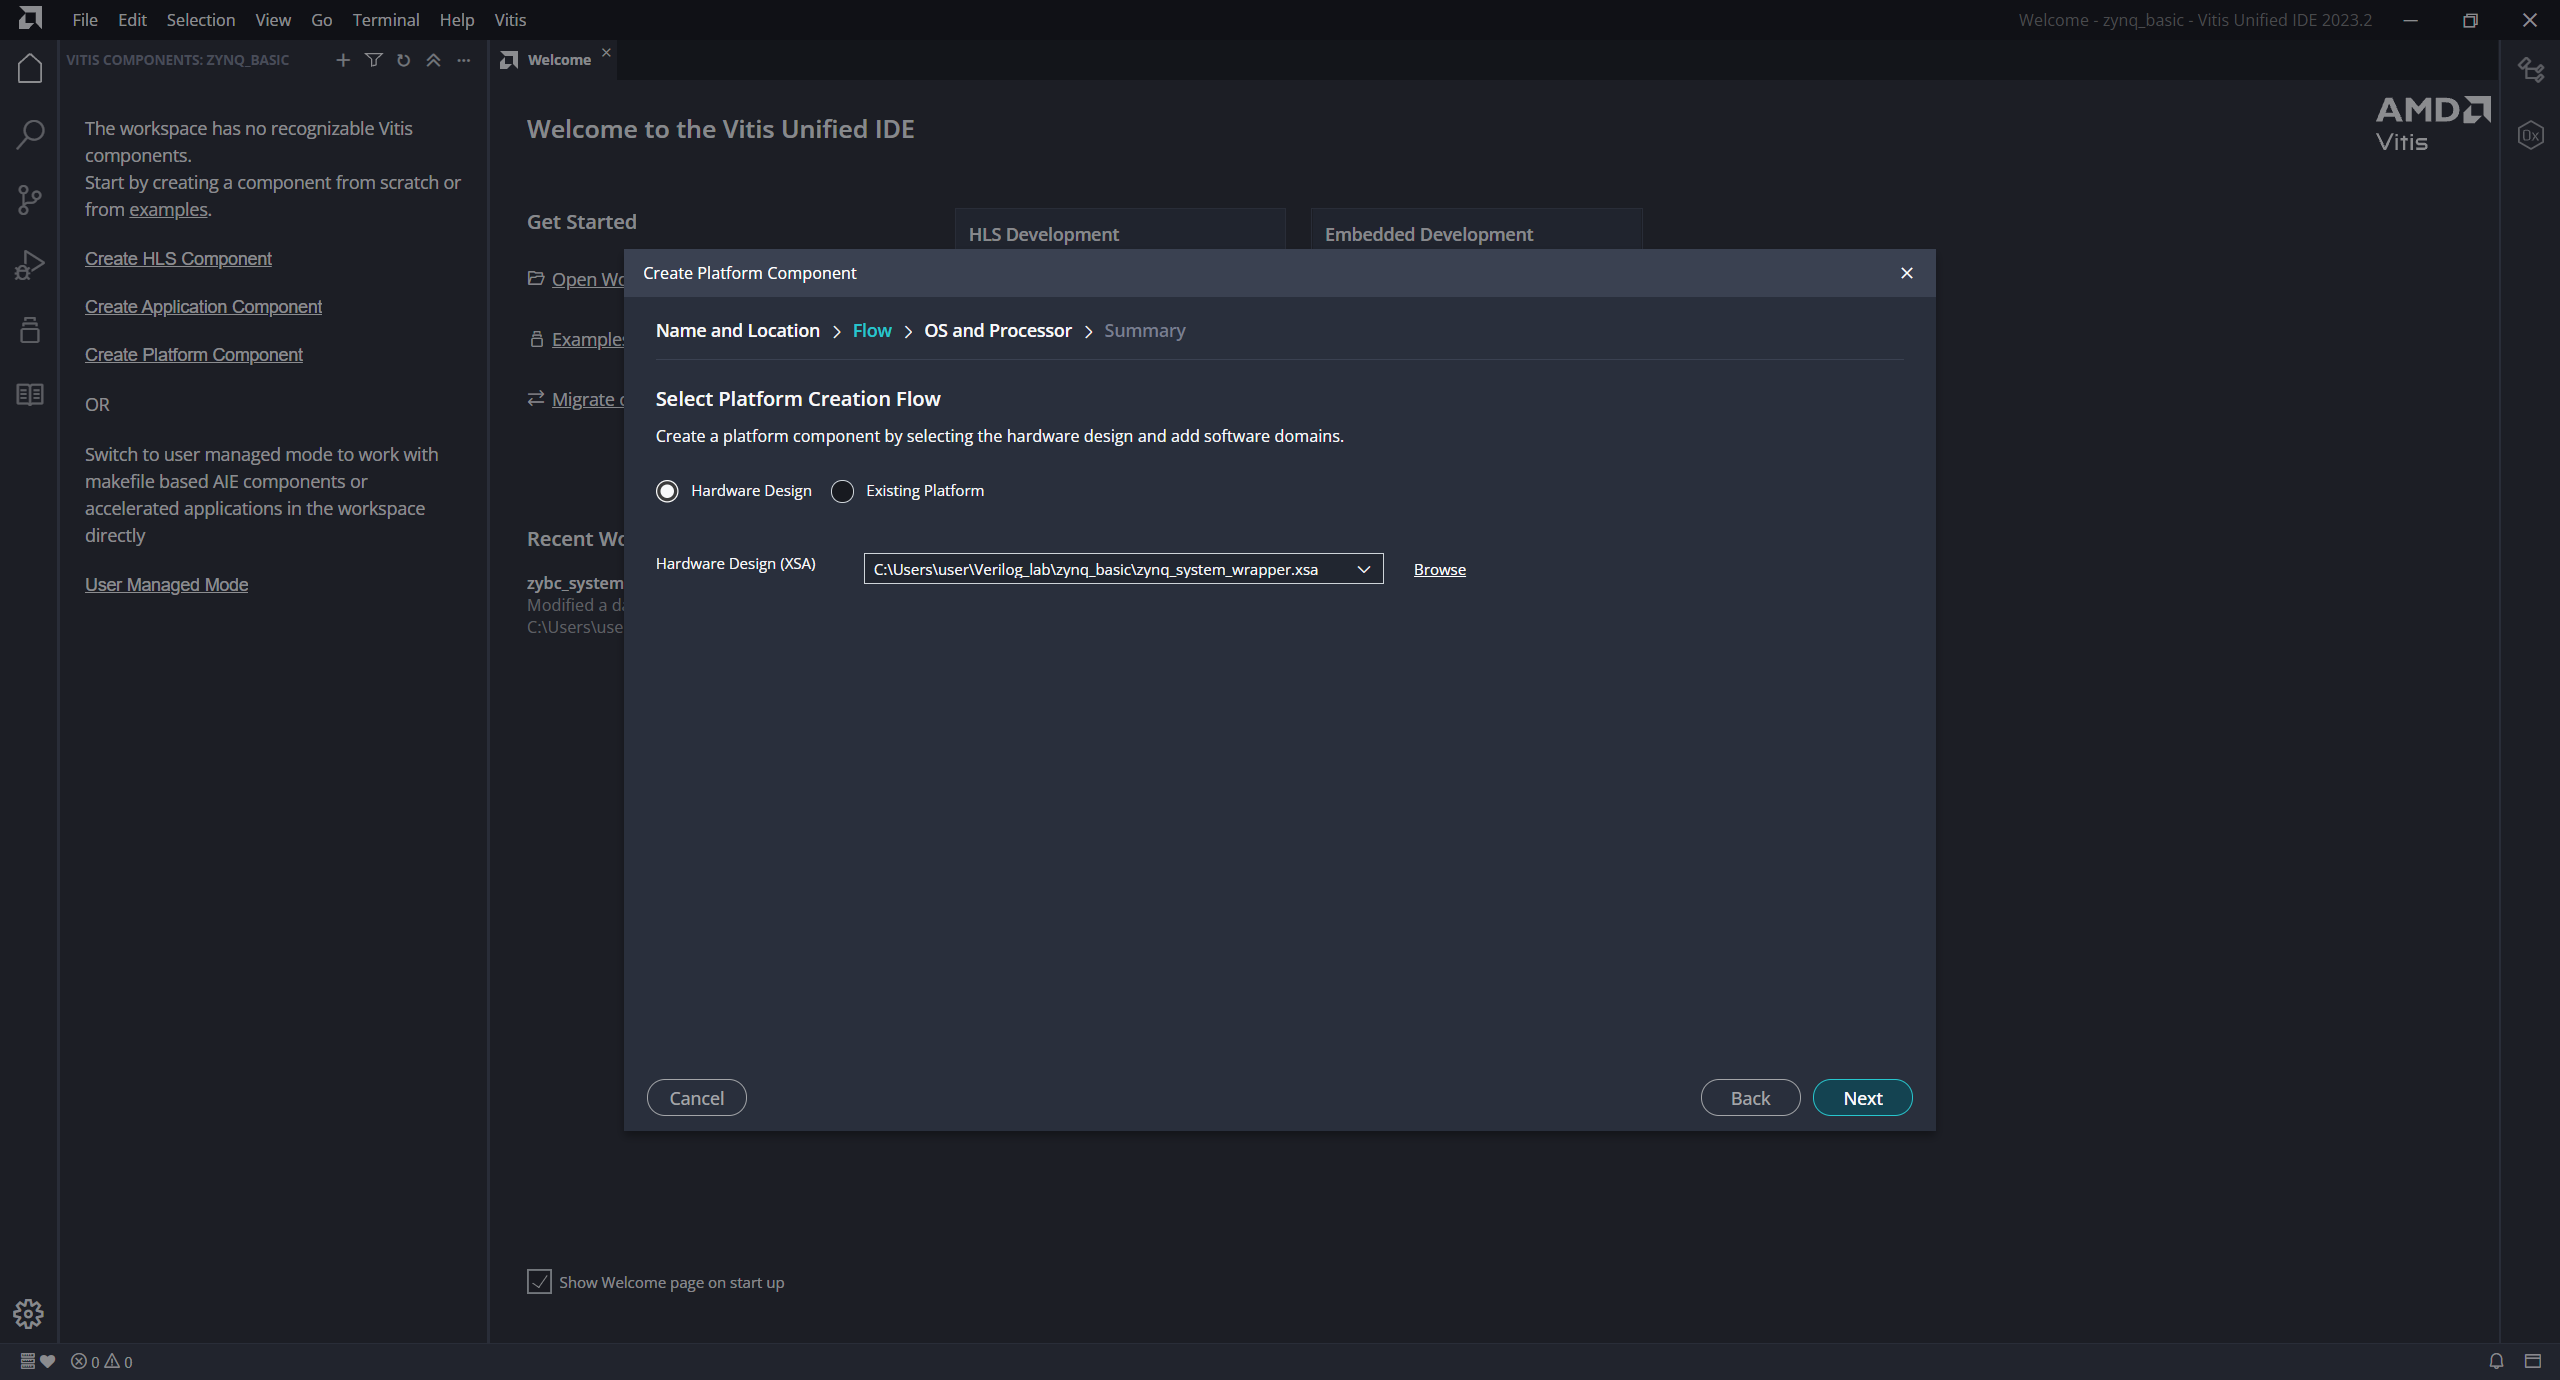Select the Existing Platform radio button
The height and width of the screenshot is (1380, 2560).
(x=842, y=491)
